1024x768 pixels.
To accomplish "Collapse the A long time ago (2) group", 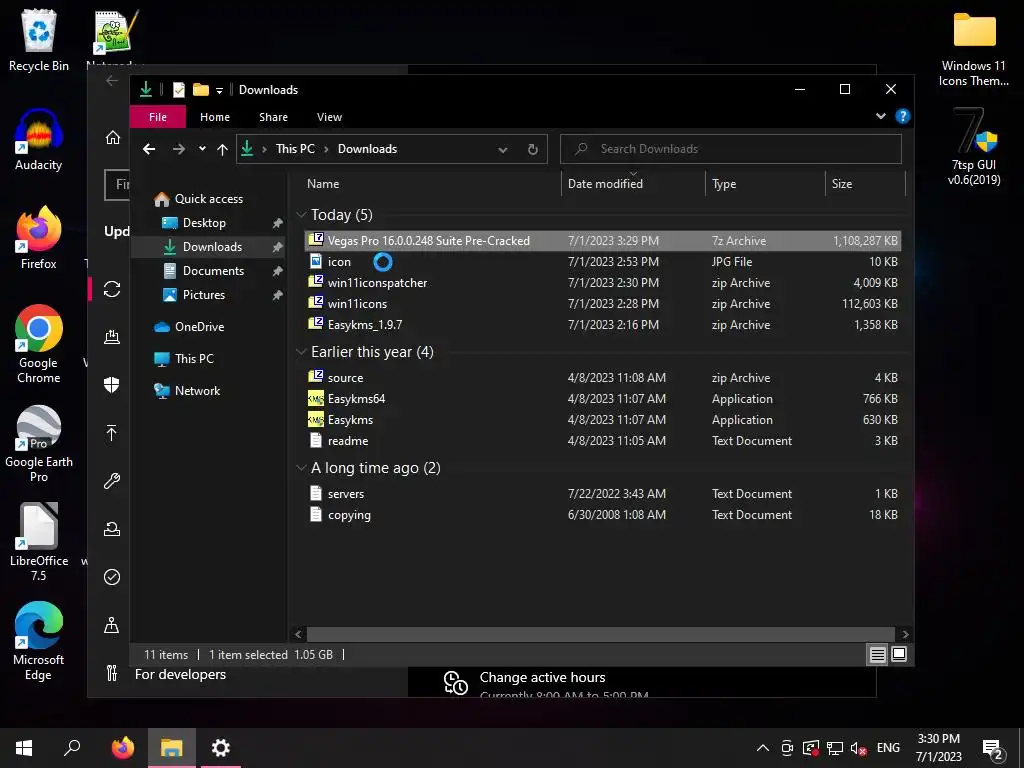I will pyautogui.click(x=301, y=468).
